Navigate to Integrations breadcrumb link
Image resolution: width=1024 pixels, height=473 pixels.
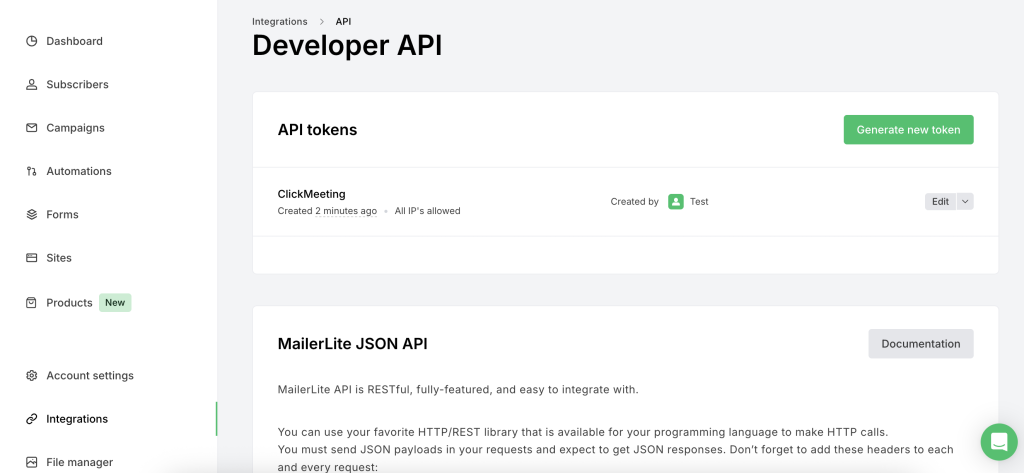pyautogui.click(x=280, y=21)
